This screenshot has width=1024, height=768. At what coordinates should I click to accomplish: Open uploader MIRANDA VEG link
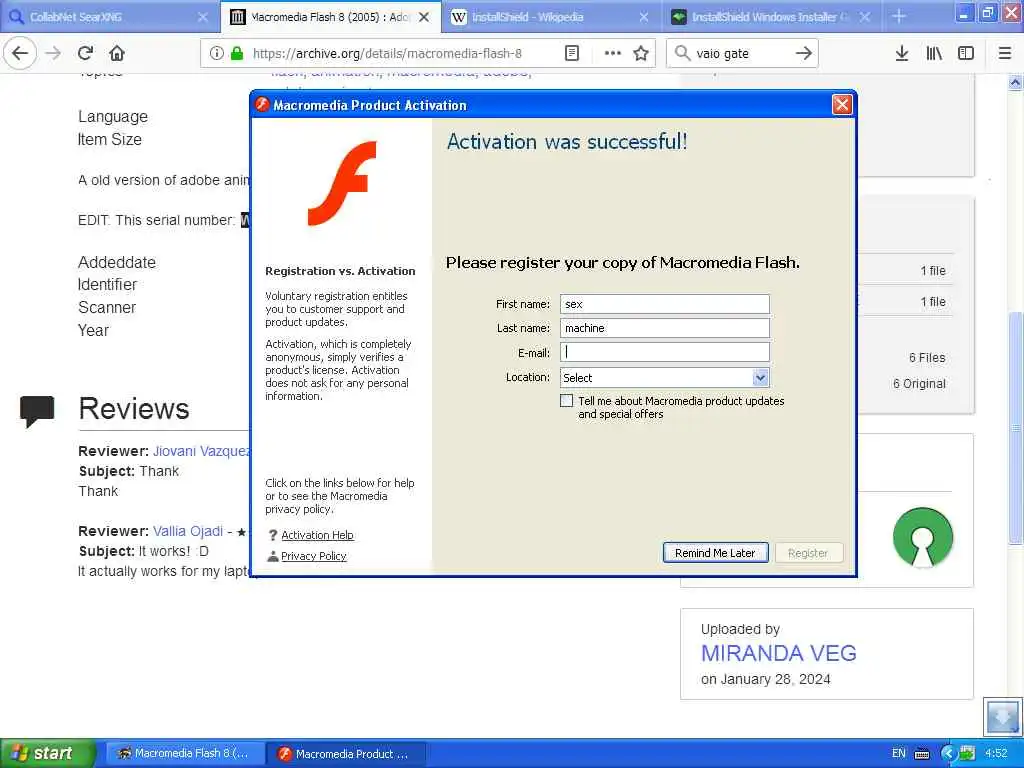click(778, 653)
